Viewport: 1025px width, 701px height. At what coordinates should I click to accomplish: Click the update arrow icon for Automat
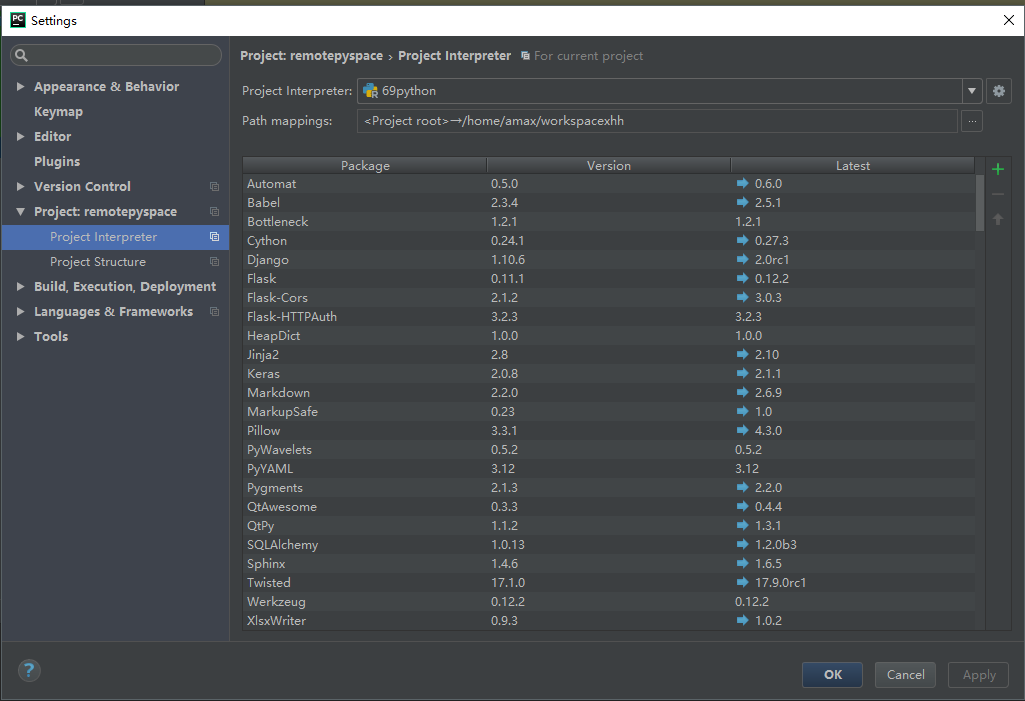pyautogui.click(x=742, y=183)
